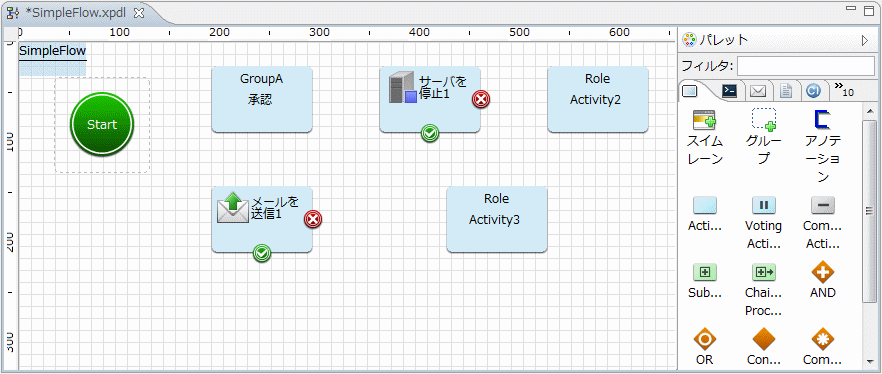Screen dimensions: 882x374
Task: Select the Role Activity3 box
Action: [x=497, y=219]
